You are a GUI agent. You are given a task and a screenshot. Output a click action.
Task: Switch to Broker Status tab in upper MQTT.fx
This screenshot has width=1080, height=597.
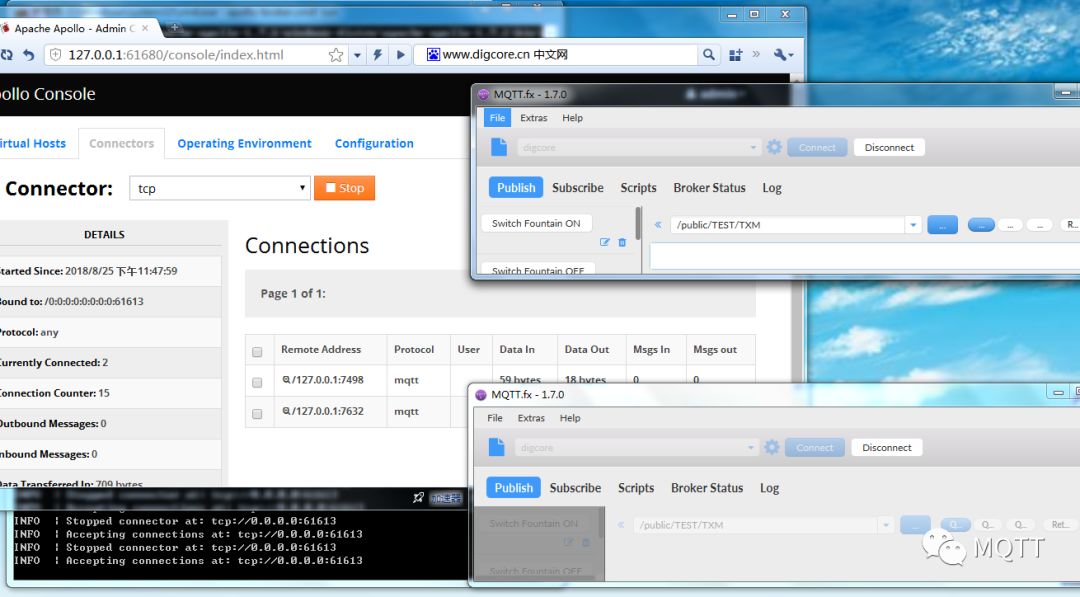click(709, 187)
